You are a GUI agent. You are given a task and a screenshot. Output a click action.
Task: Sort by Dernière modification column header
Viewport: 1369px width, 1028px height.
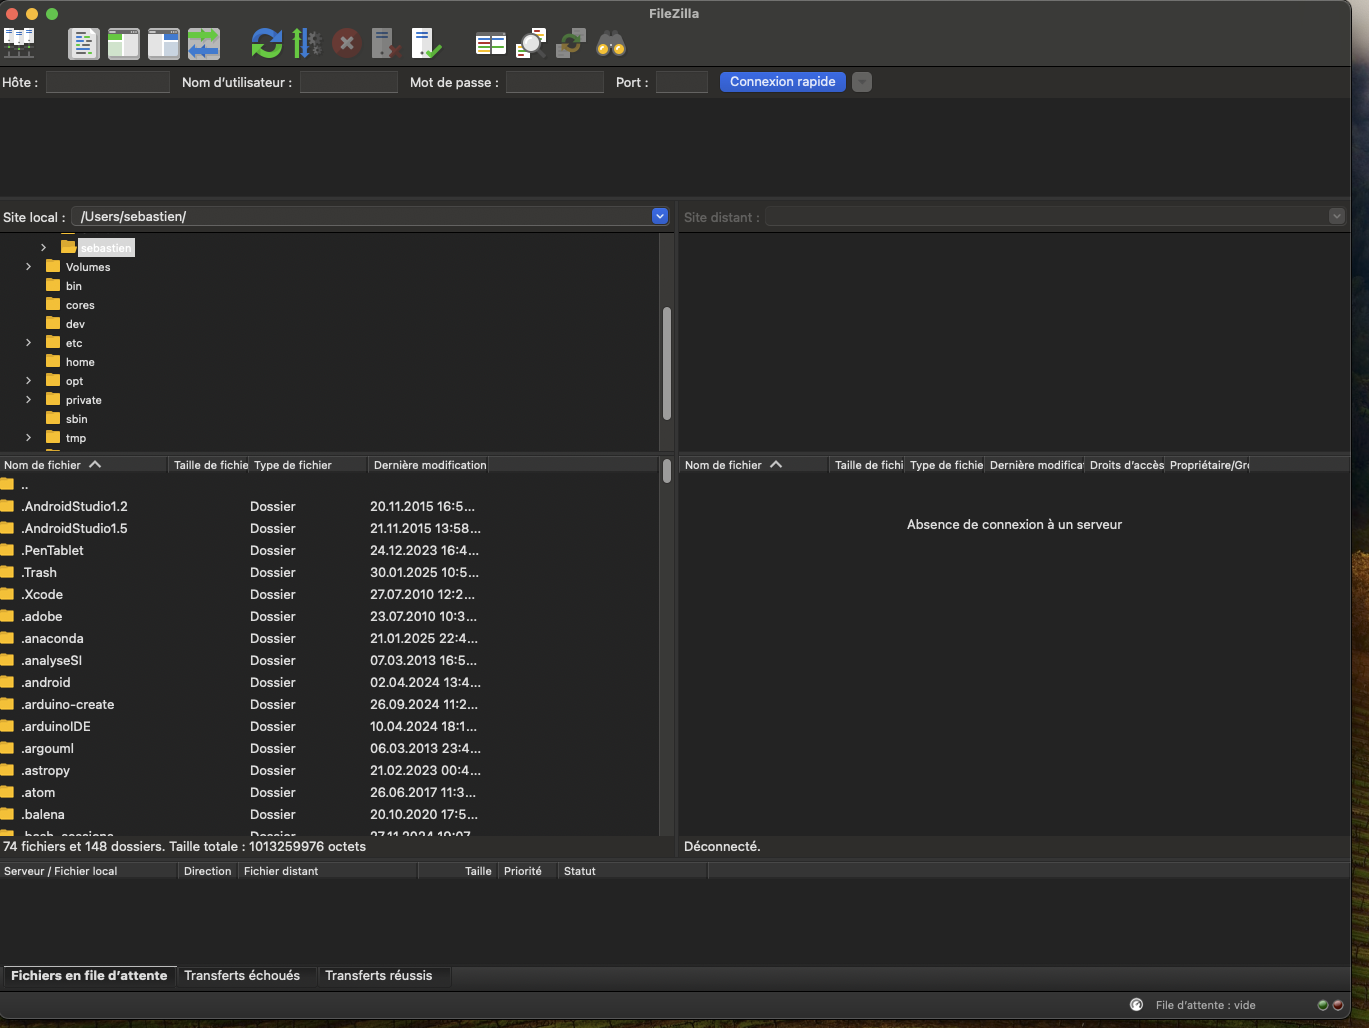[429, 465]
